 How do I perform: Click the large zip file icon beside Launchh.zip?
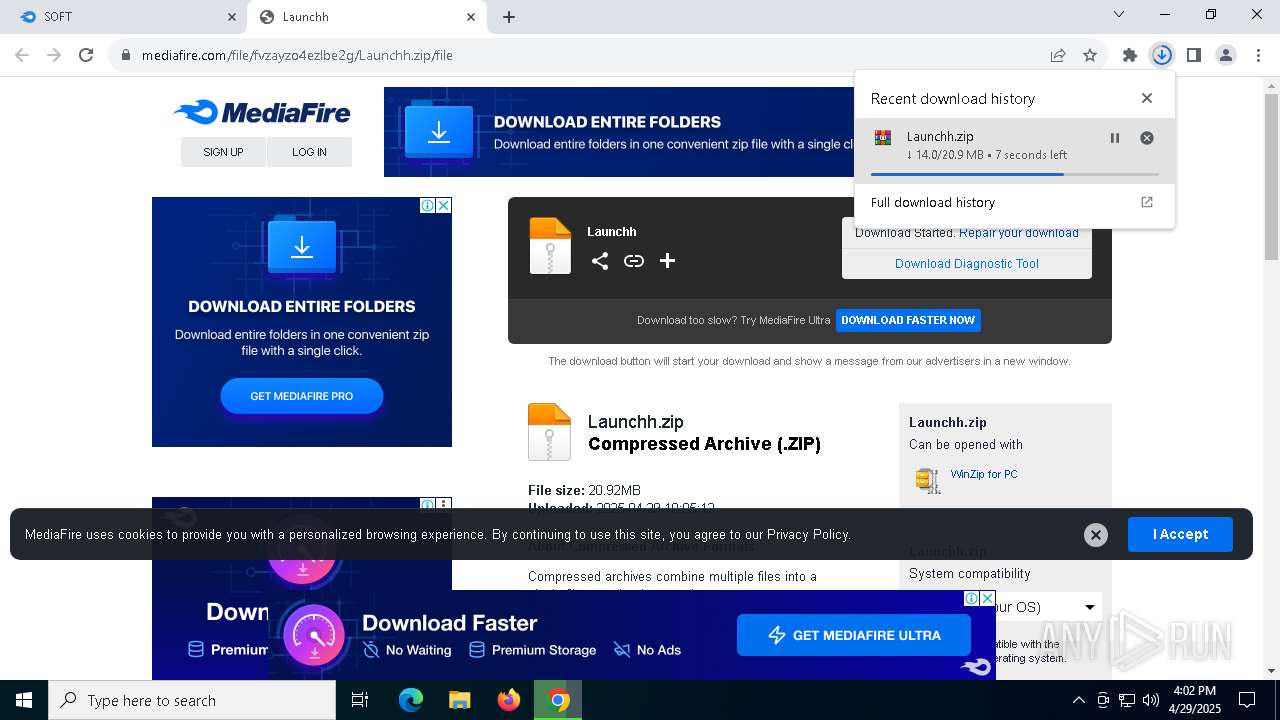point(549,431)
